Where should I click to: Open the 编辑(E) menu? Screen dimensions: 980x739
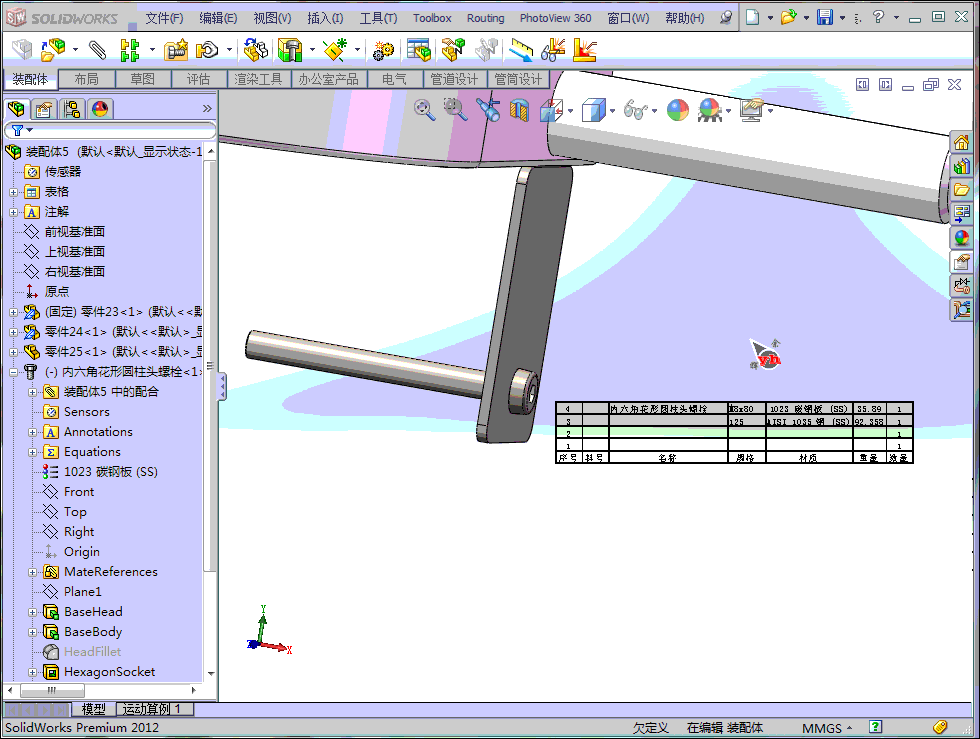pos(218,18)
